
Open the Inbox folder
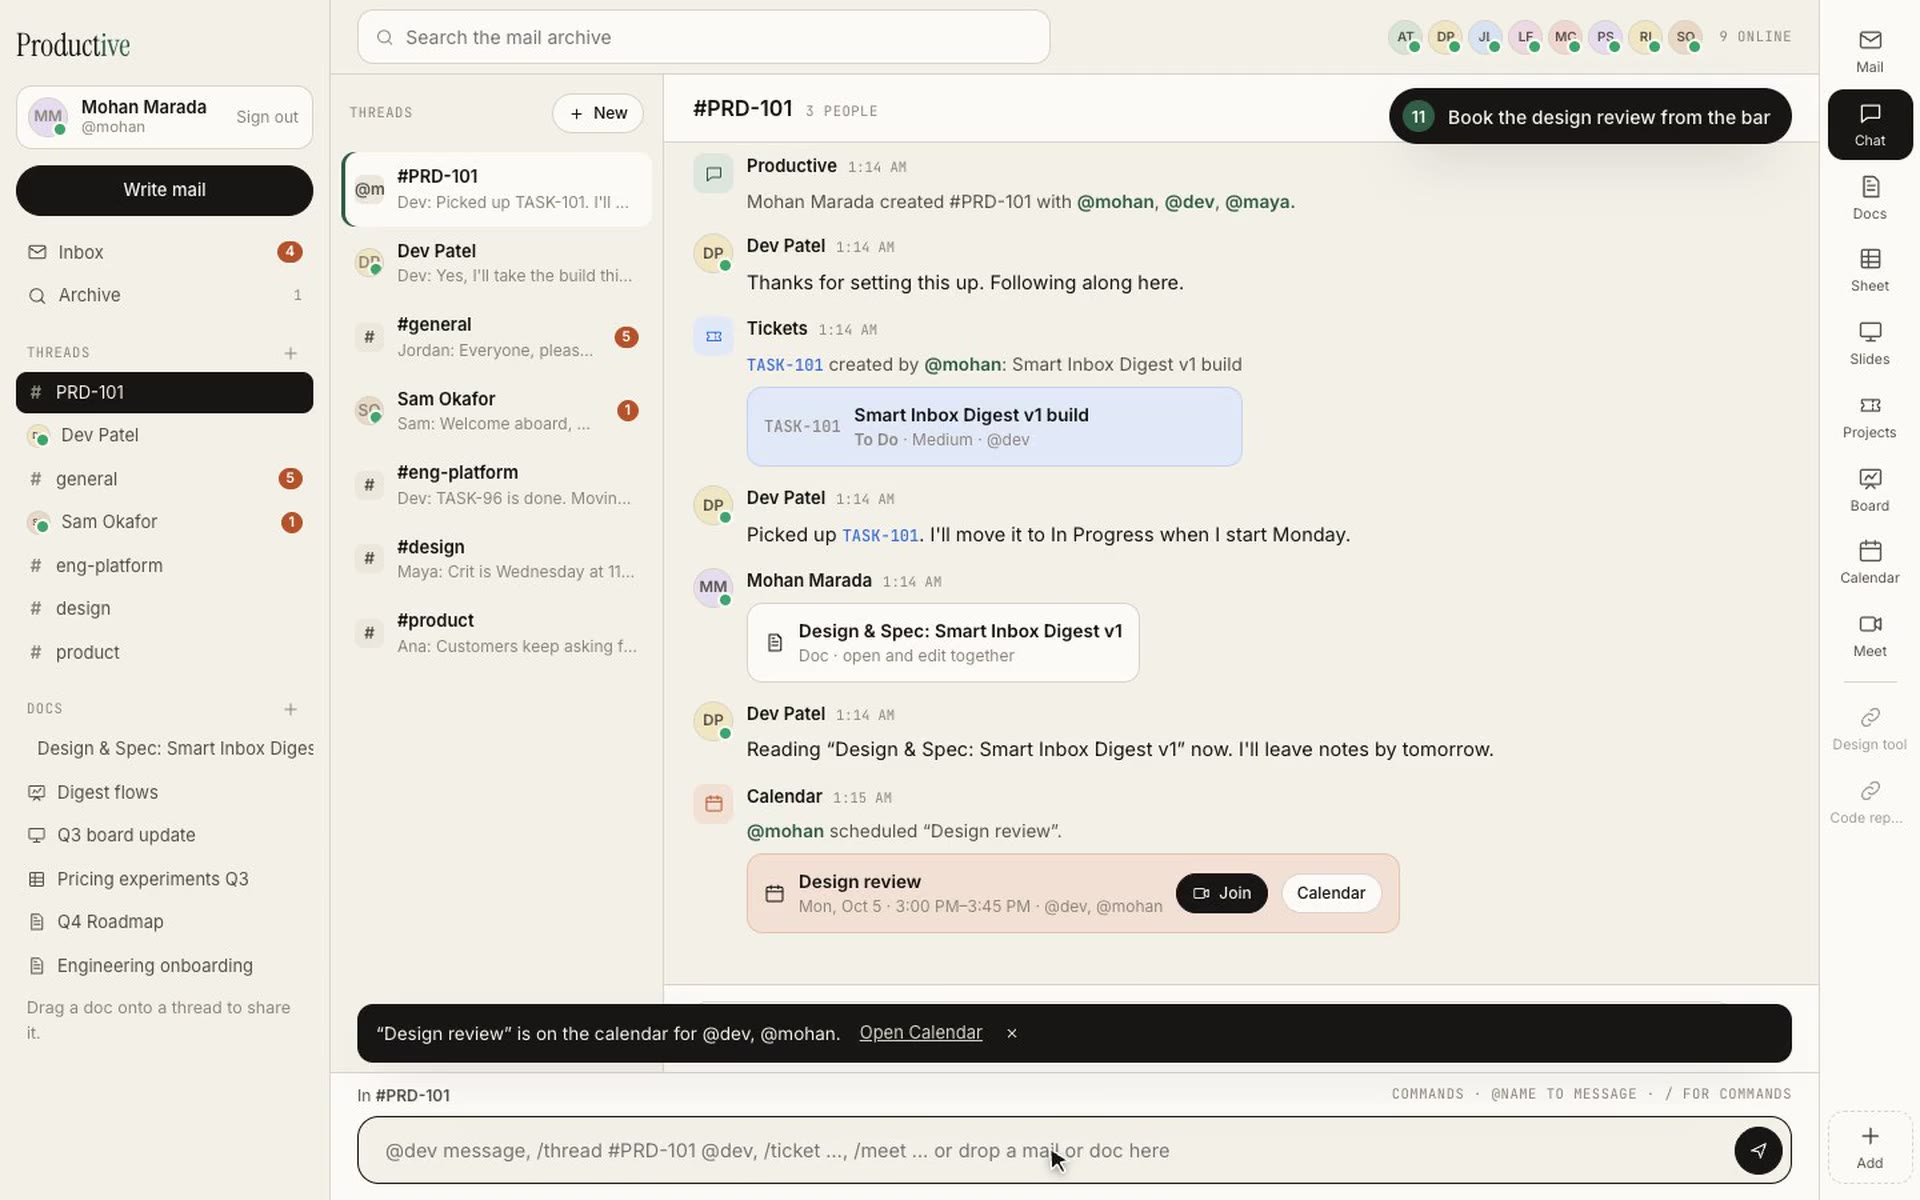click(x=164, y=252)
